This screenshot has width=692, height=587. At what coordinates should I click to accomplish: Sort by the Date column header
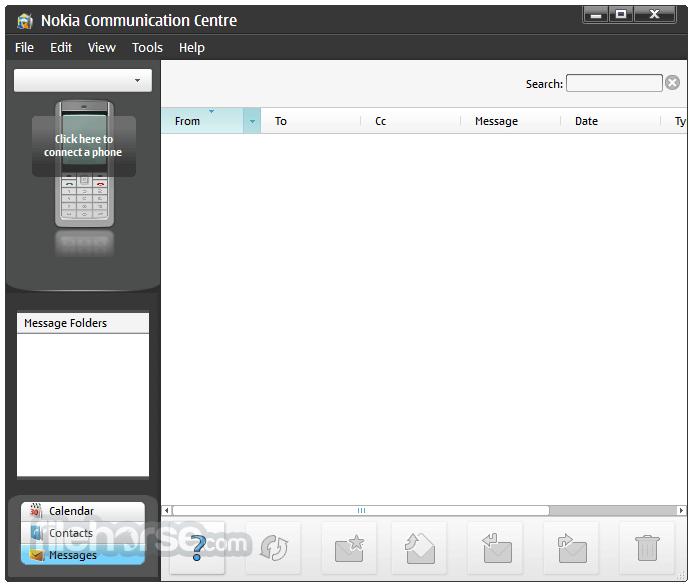611,121
